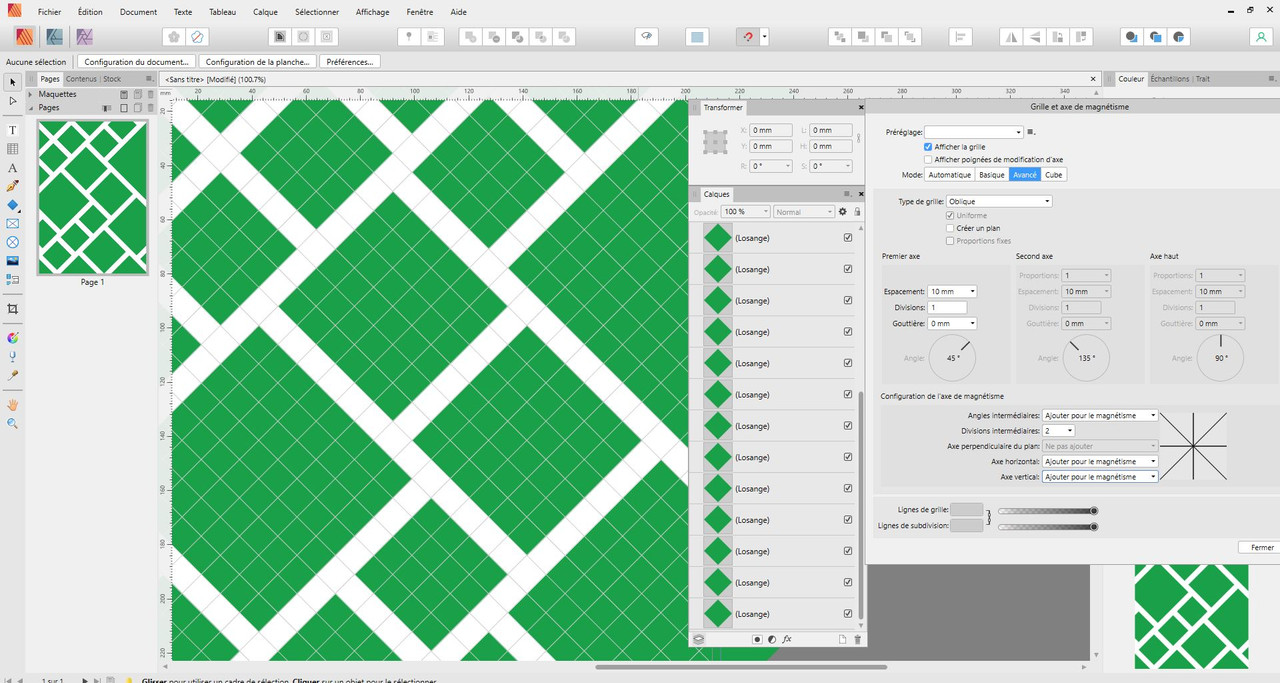Toggle visibility of the first (Losange) layer
Viewport: 1280px width, 683px height.
coord(848,238)
